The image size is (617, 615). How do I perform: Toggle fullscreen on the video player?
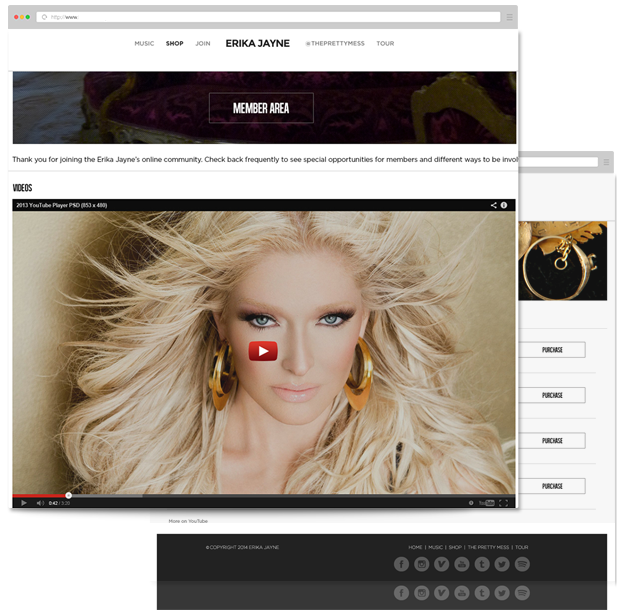tap(503, 503)
